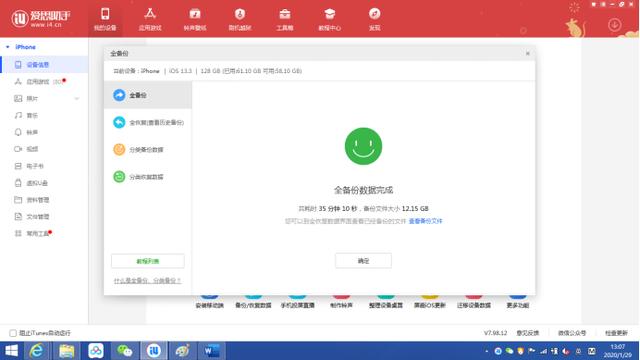Open the Windows Start menu
640x360 pixels.
[11, 351]
